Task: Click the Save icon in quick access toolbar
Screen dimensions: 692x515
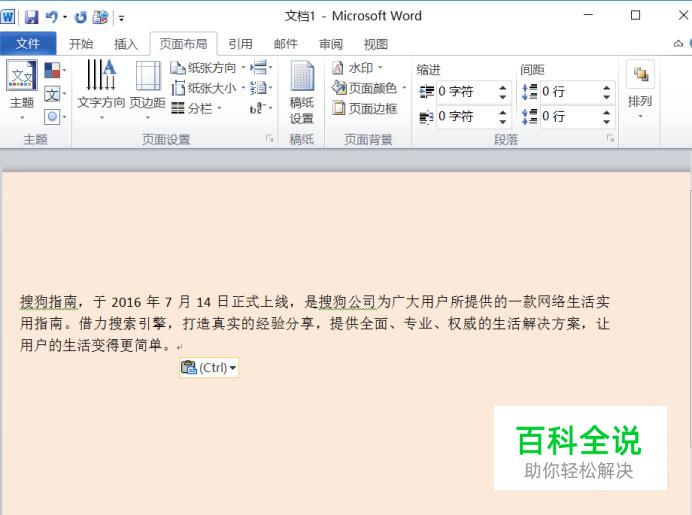Action: [32, 17]
